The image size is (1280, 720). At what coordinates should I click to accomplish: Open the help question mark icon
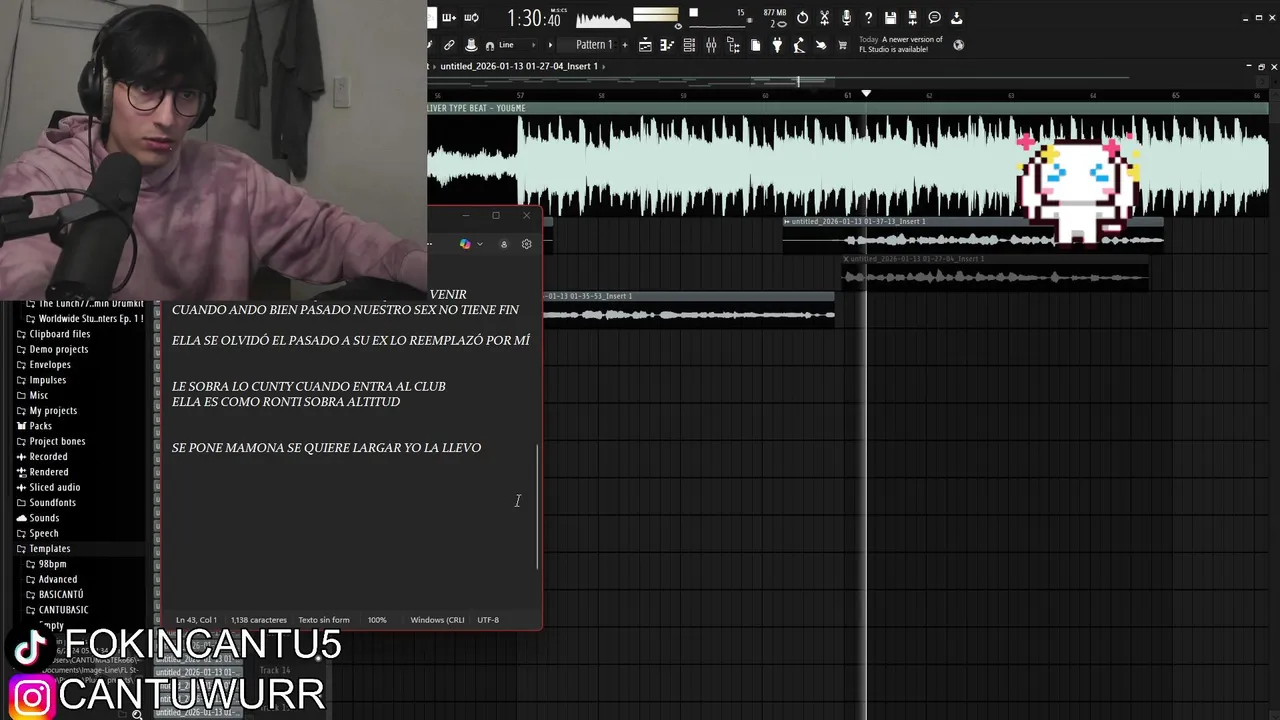868,18
